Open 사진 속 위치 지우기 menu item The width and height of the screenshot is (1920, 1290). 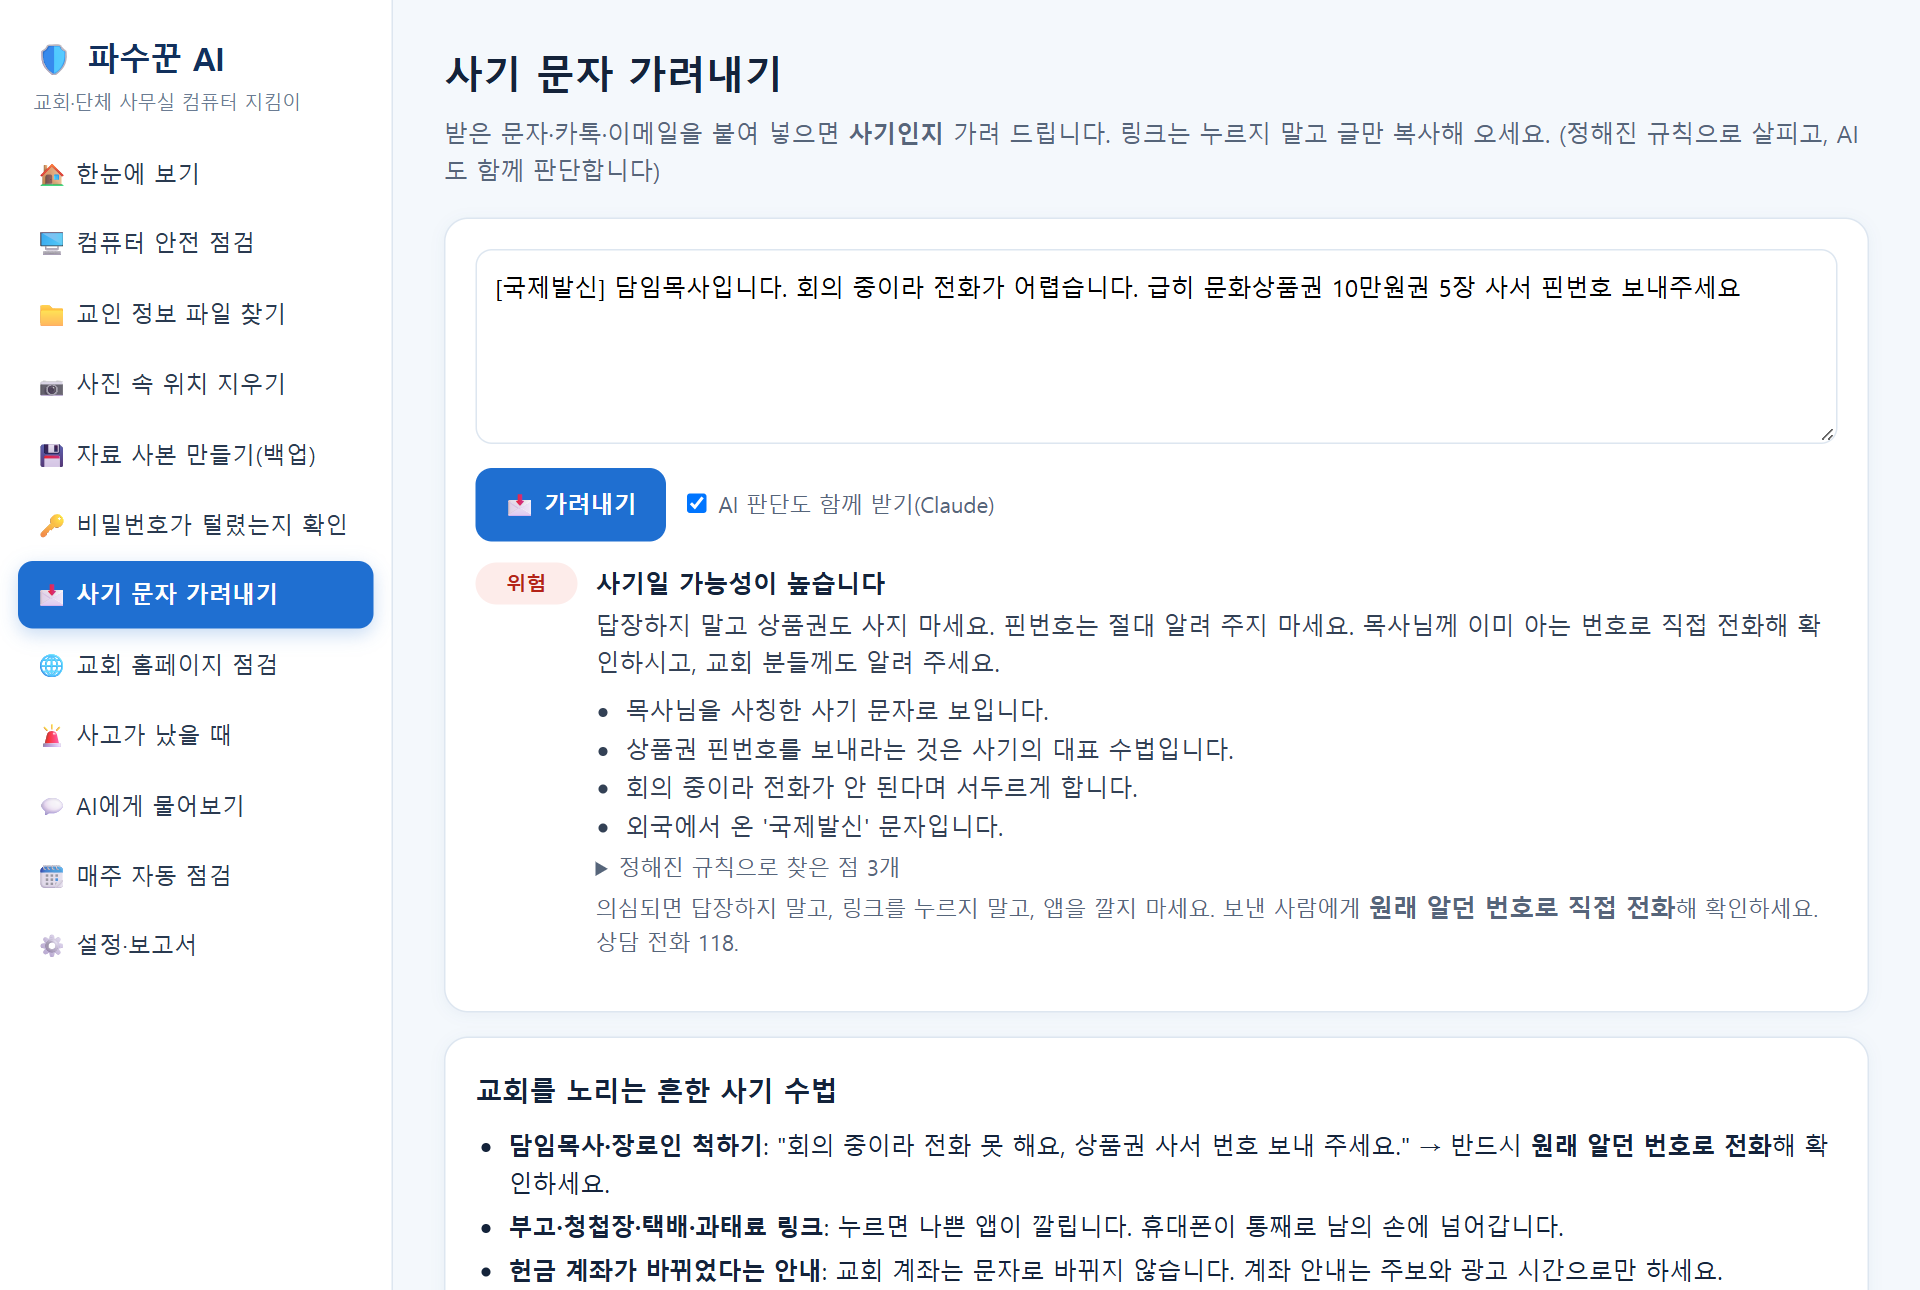click(x=196, y=384)
